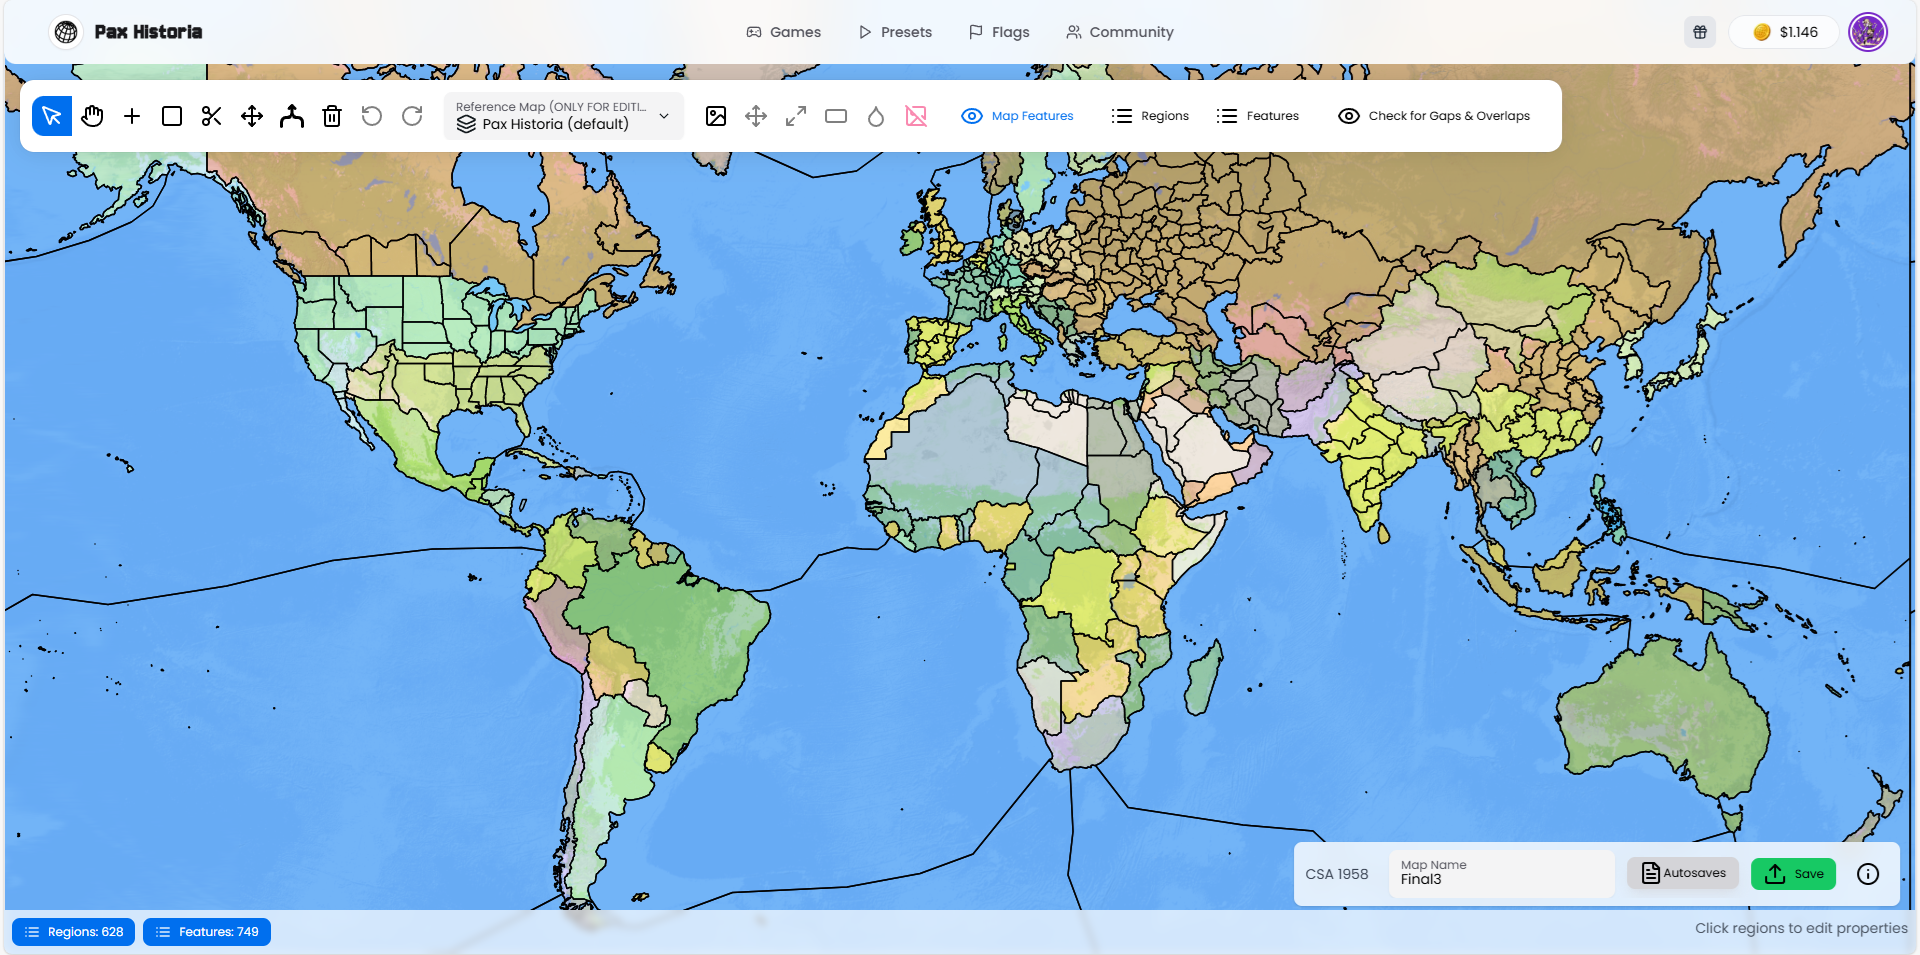Run Check for Gaps & Overlaps
This screenshot has height=955, width=1920.
click(1434, 116)
